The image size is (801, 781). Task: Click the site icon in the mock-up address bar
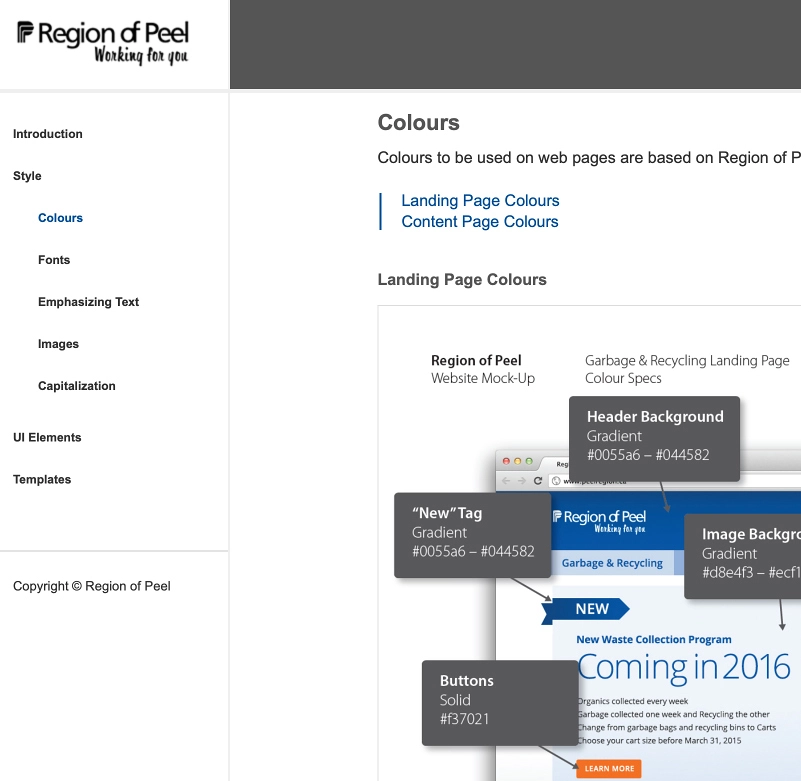click(x=557, y=480)
